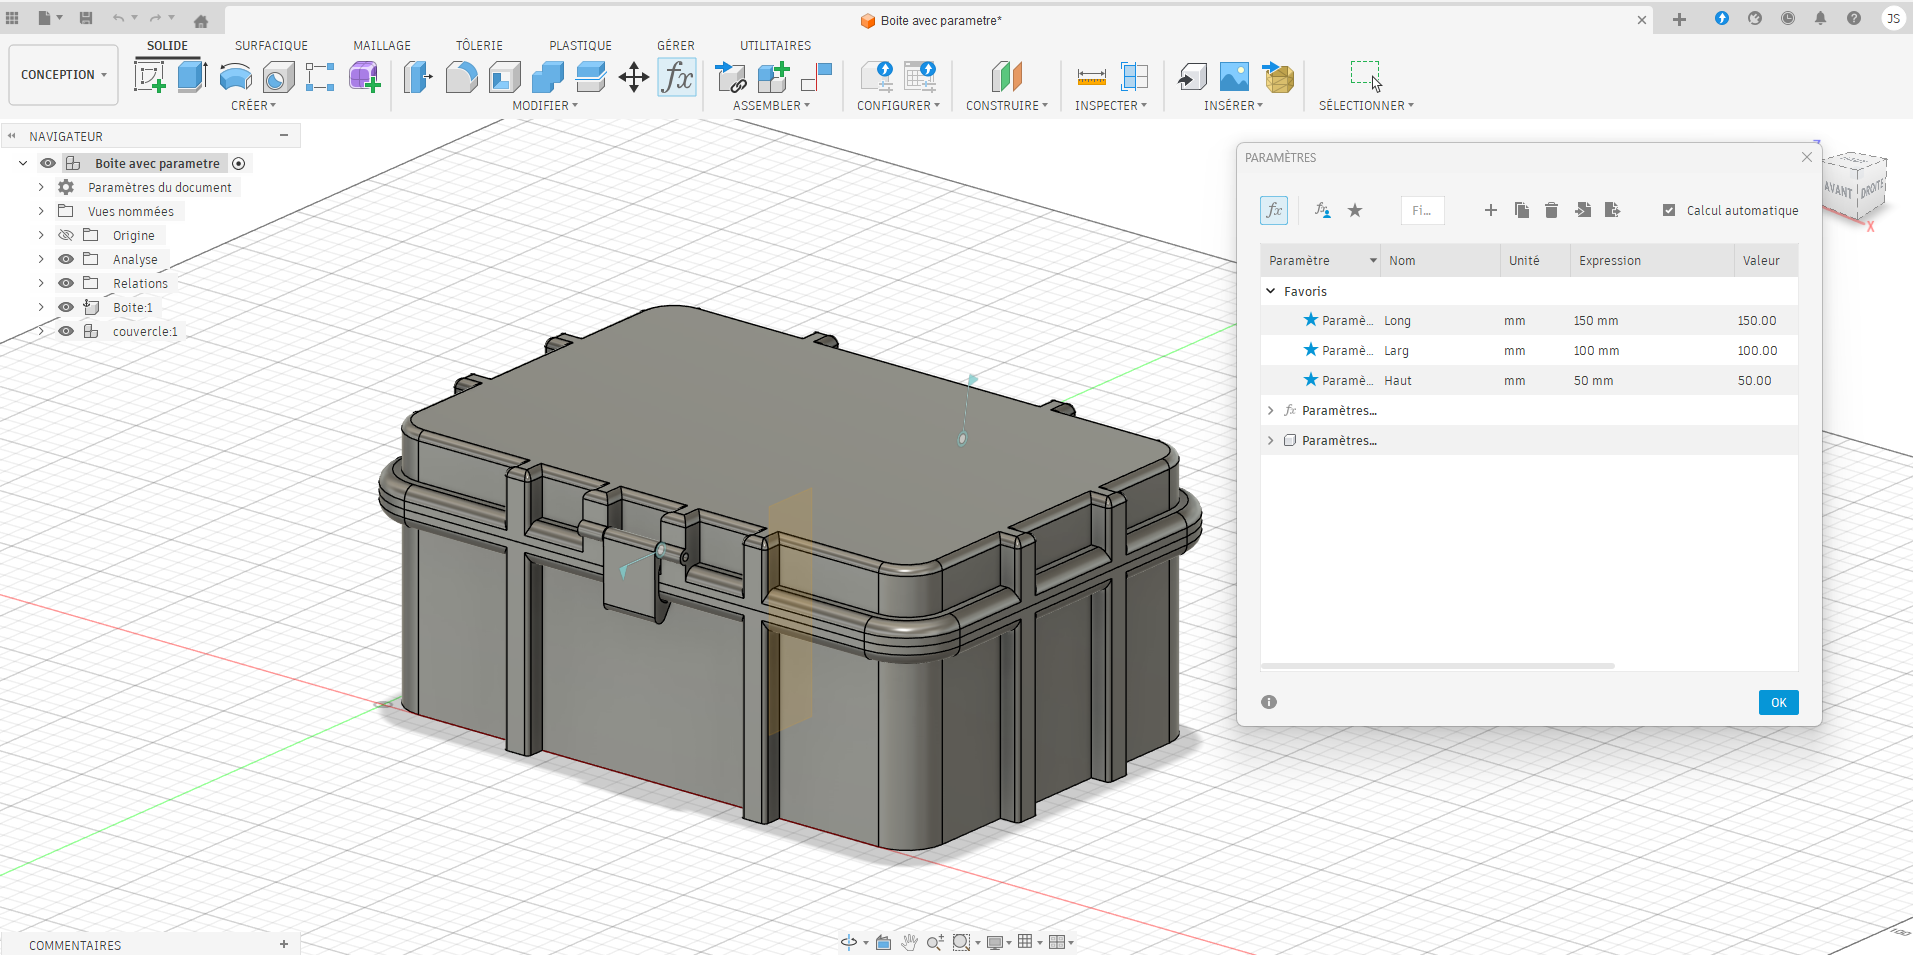Select the Move/Copy arrows tool

click(633, 77)
